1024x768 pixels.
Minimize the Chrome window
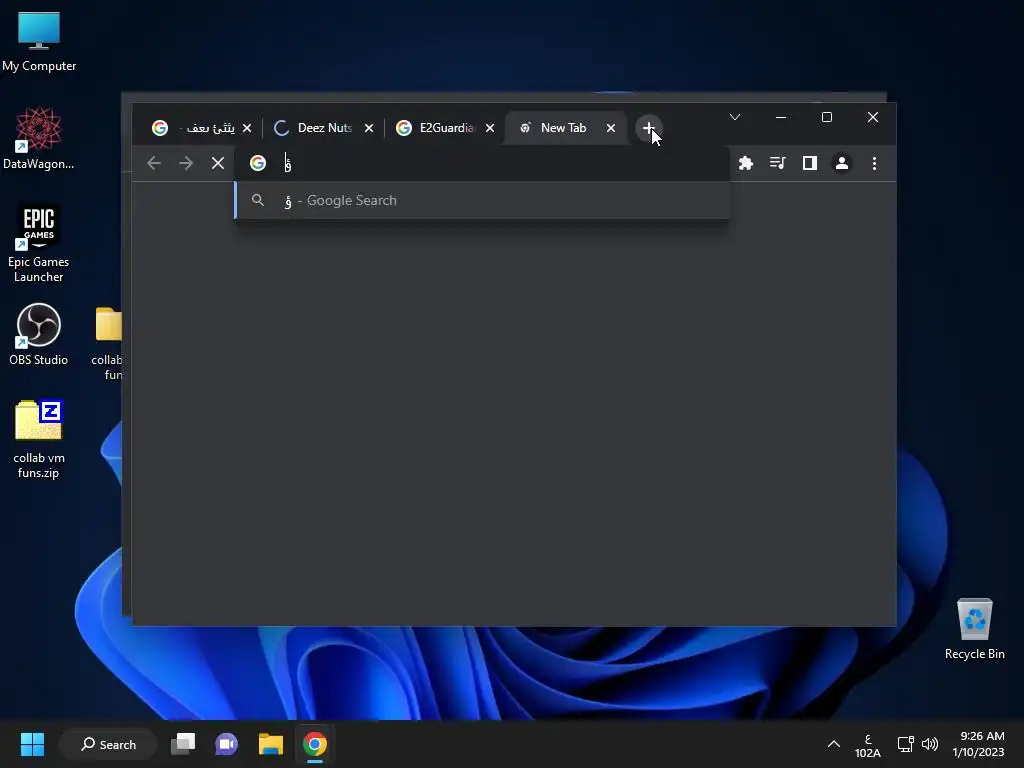click(781, 118)
